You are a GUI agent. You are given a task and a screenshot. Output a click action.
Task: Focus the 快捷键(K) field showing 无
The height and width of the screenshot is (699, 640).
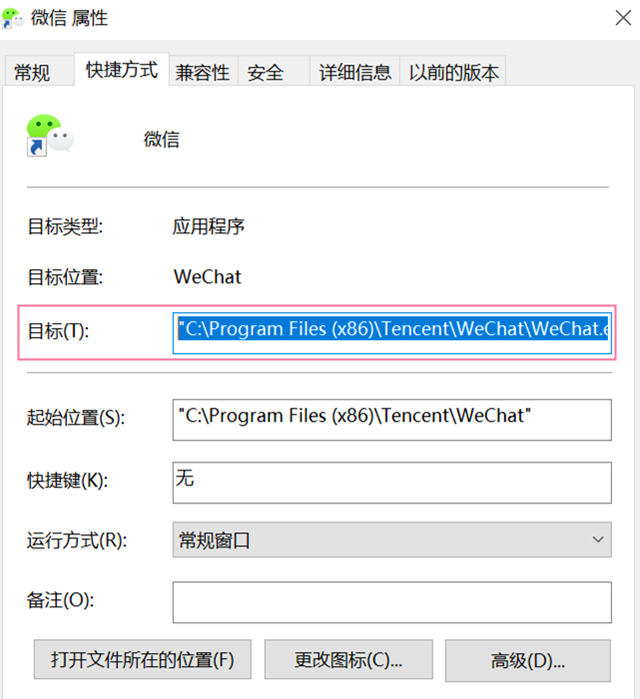(x=392, y=482)
